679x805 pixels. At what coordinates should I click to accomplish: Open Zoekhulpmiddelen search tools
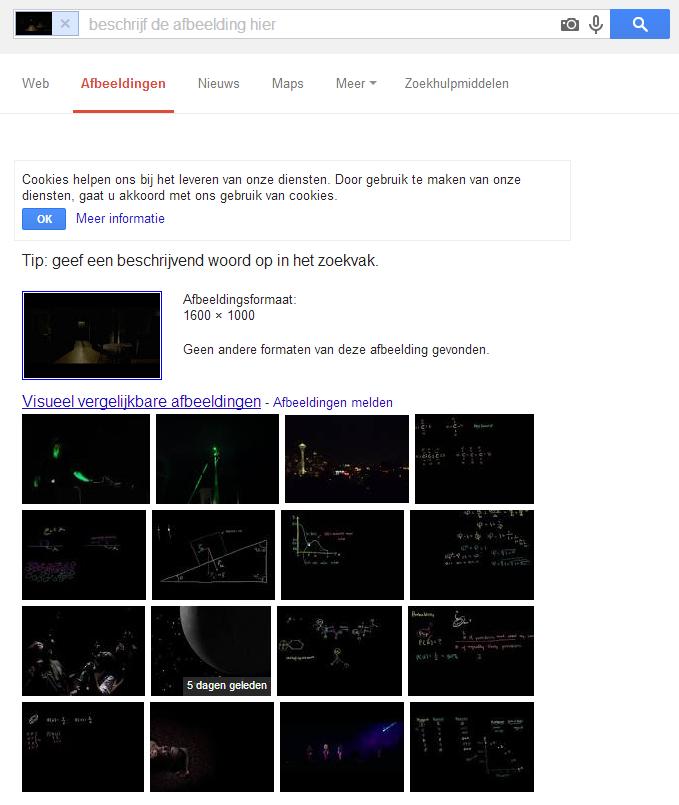pyautogui.click(x=456, y=84)
